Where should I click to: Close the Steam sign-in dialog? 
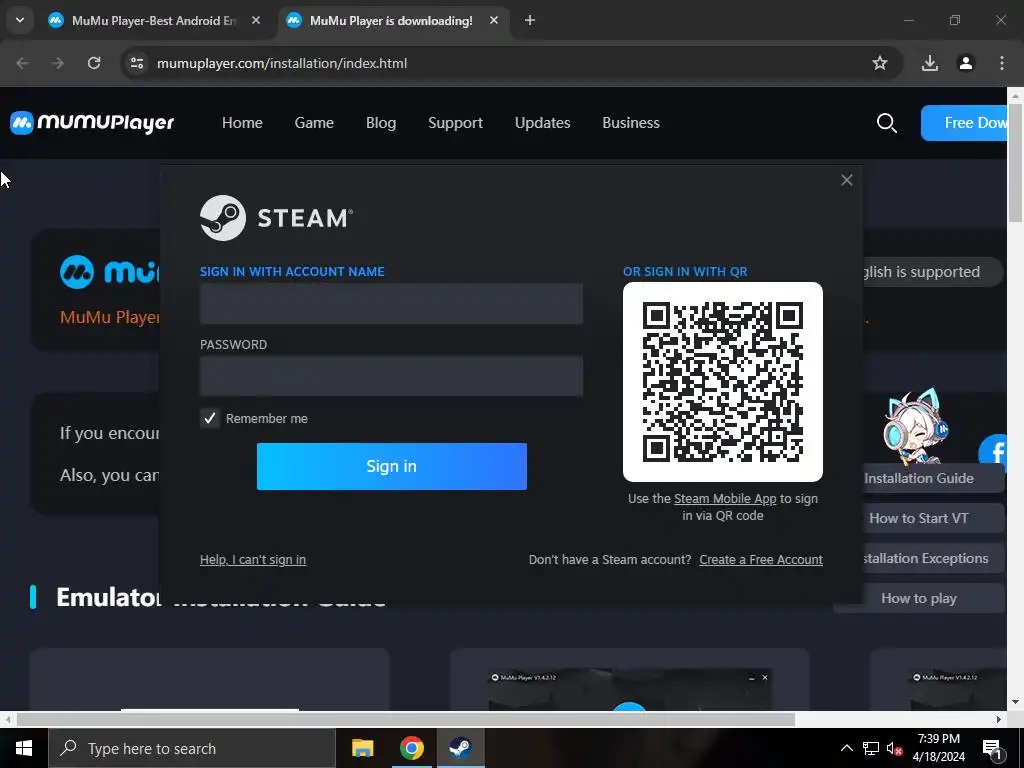846,180
